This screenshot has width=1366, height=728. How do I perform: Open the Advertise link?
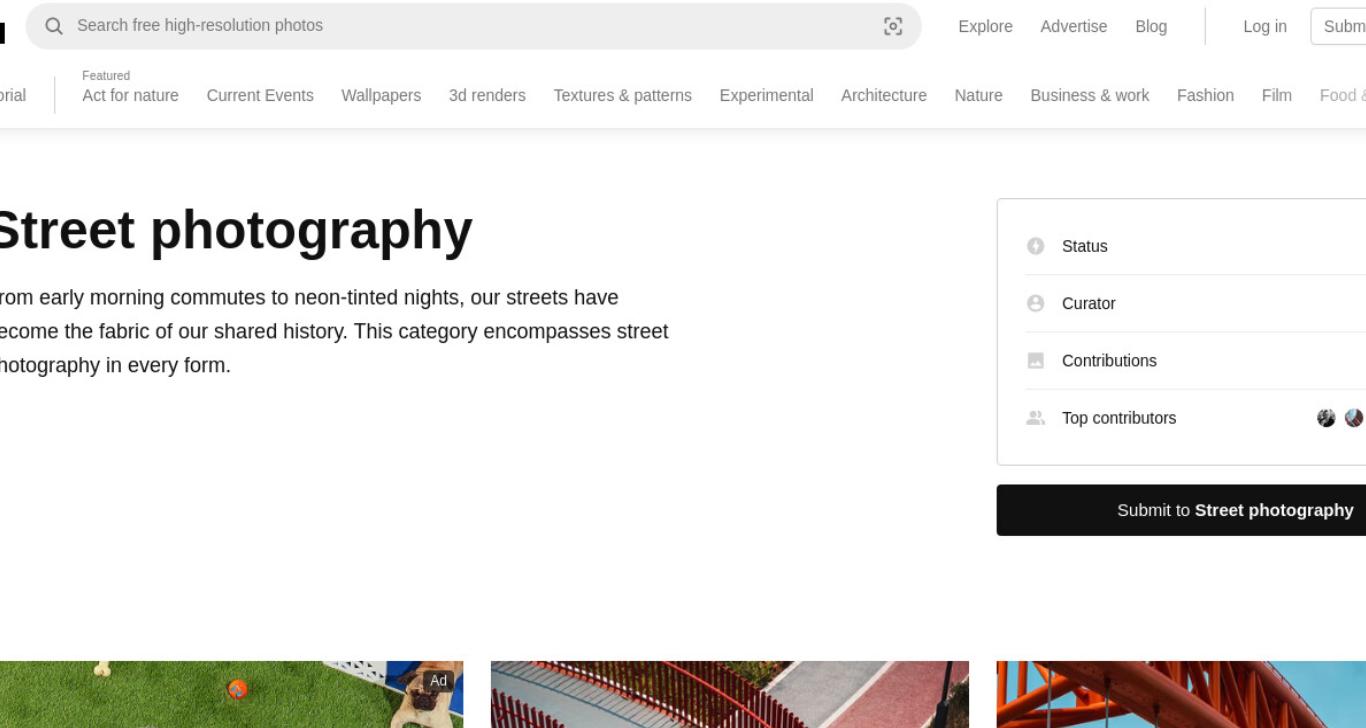(1073, 26)
